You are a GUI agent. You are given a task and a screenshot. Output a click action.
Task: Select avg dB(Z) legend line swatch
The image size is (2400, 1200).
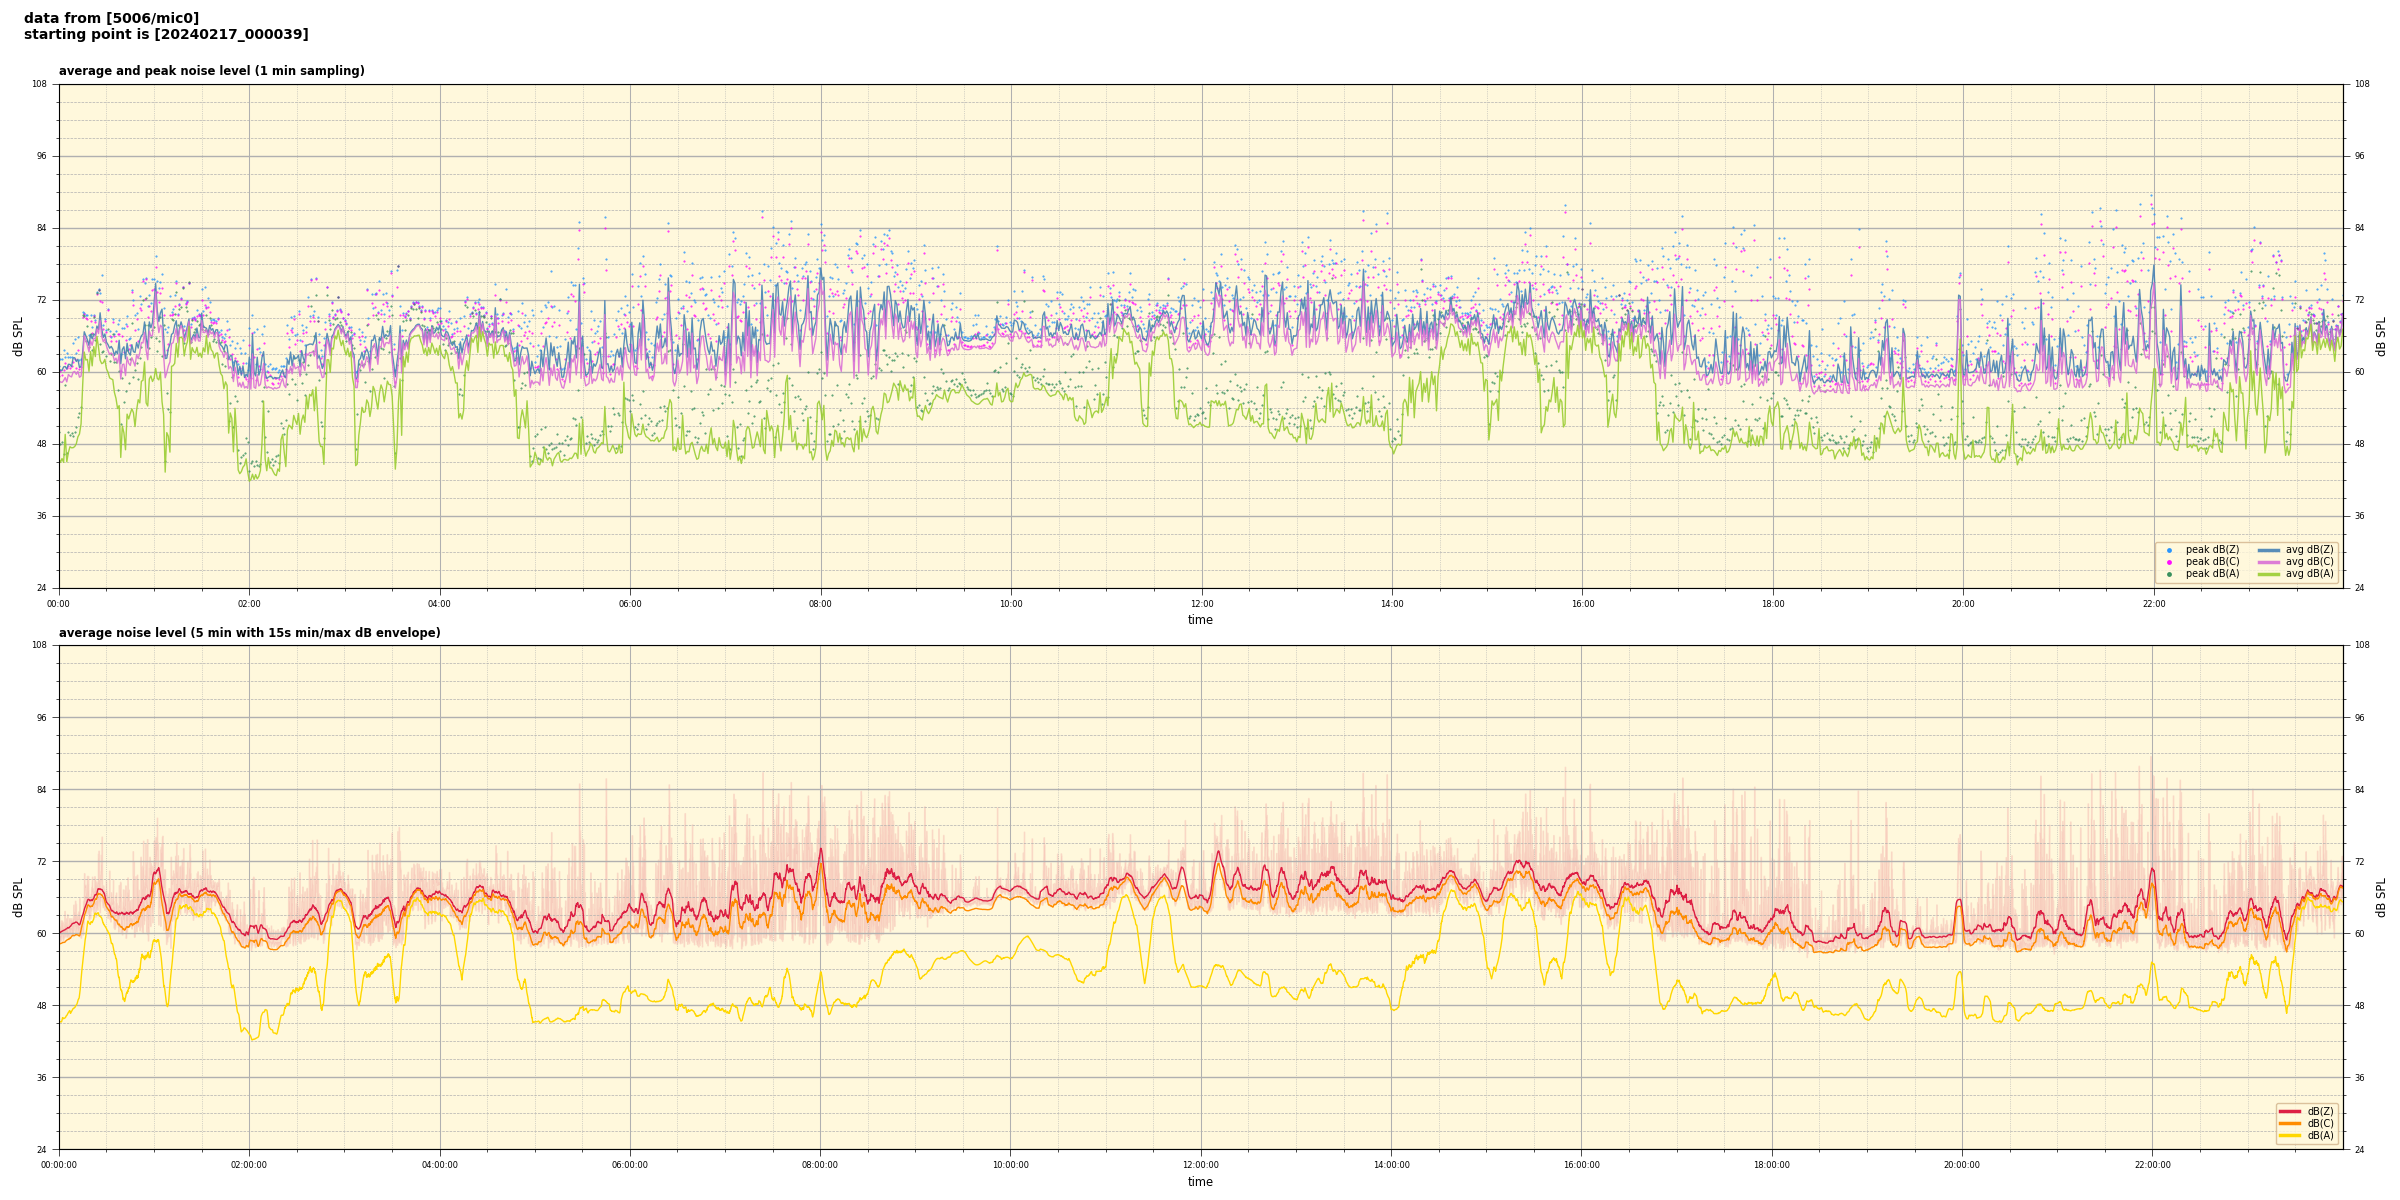click(x=2268, y=550)
